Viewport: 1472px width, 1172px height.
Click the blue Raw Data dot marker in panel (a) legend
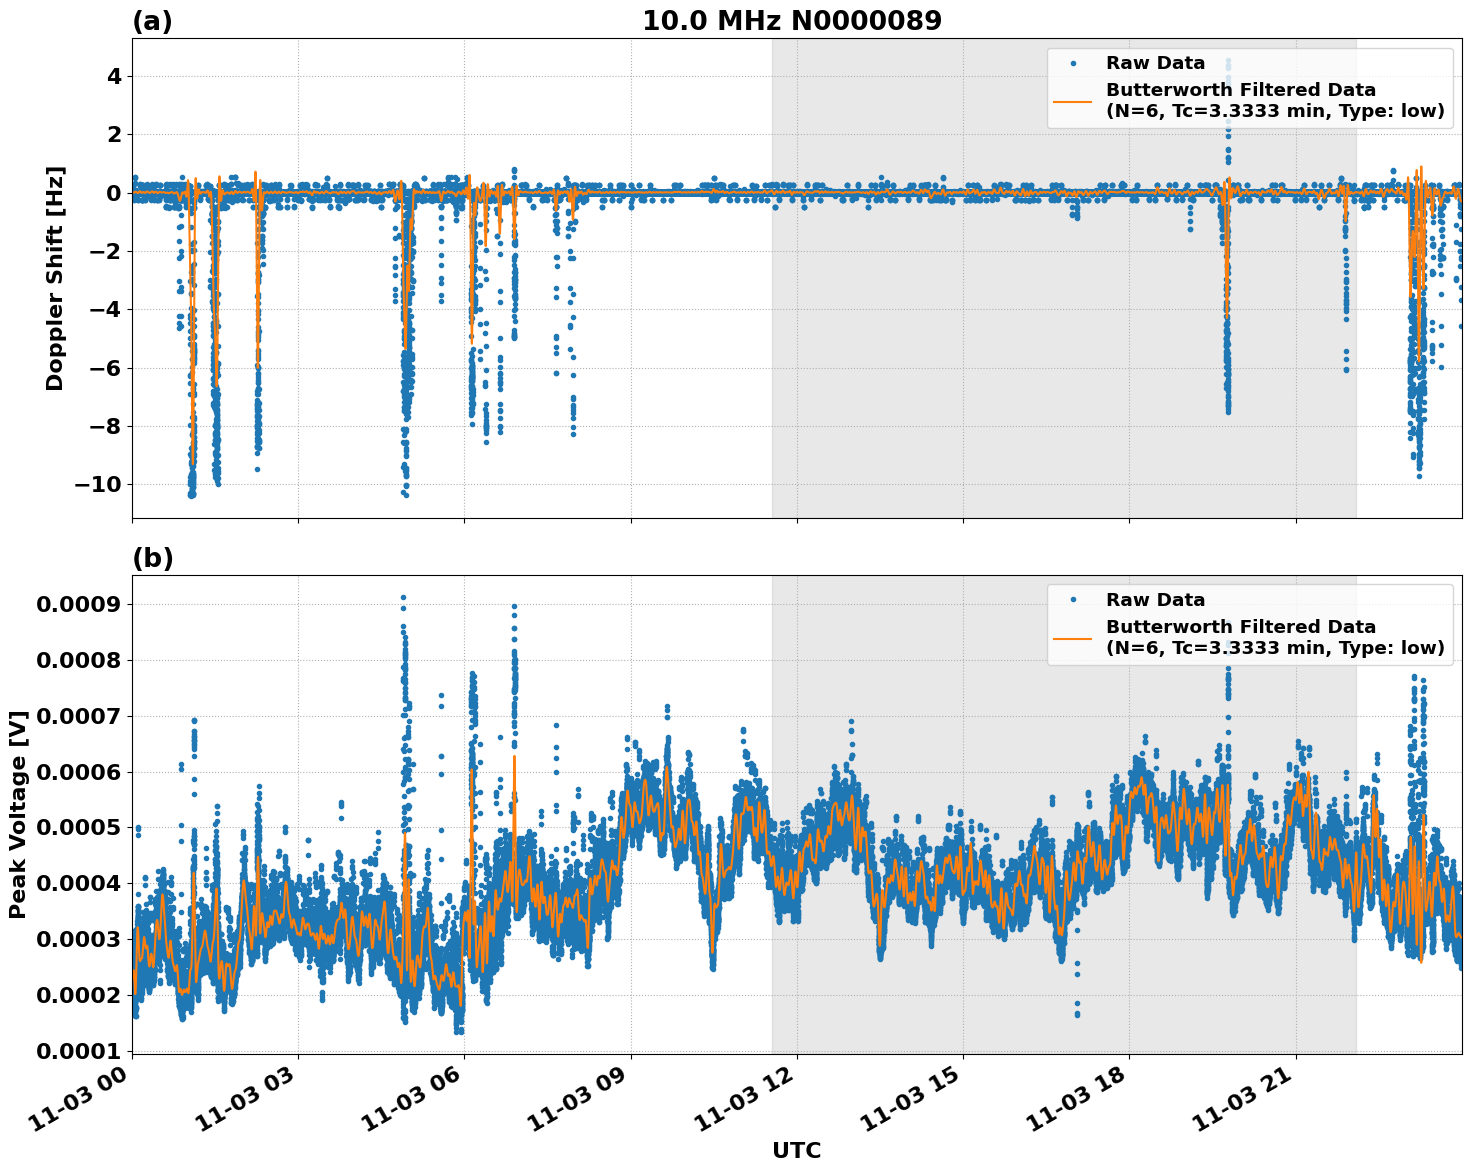[1072, 62]
